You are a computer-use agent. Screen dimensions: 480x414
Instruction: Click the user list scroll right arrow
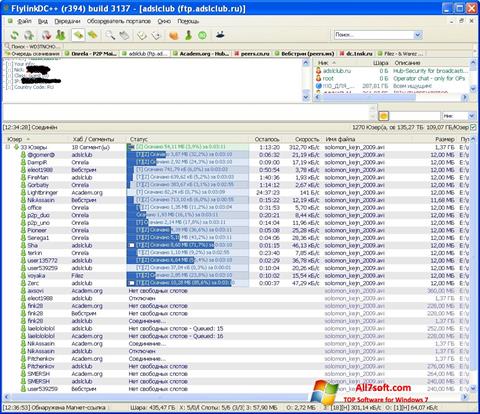(465, 97)
